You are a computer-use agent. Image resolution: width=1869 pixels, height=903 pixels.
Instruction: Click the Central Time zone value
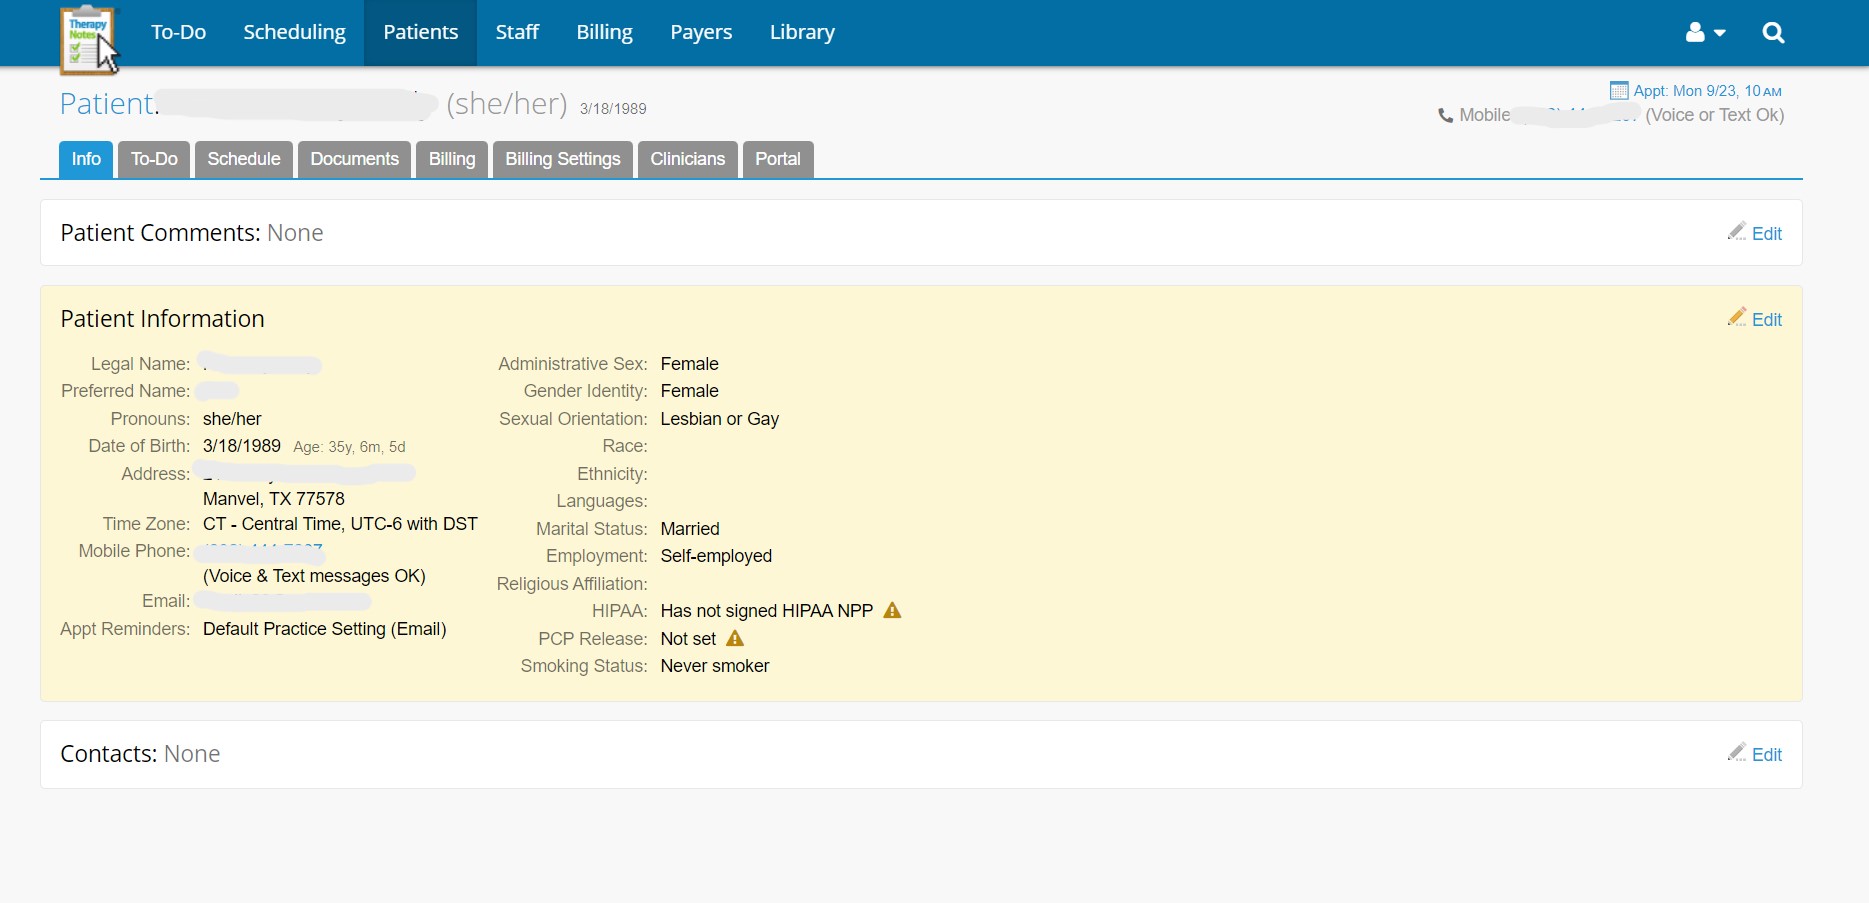[x=340, y=524]
